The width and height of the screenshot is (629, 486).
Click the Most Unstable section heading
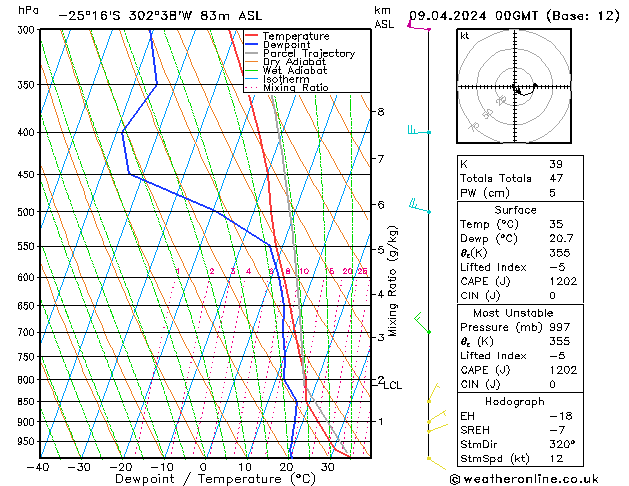[x=513, y=313]
